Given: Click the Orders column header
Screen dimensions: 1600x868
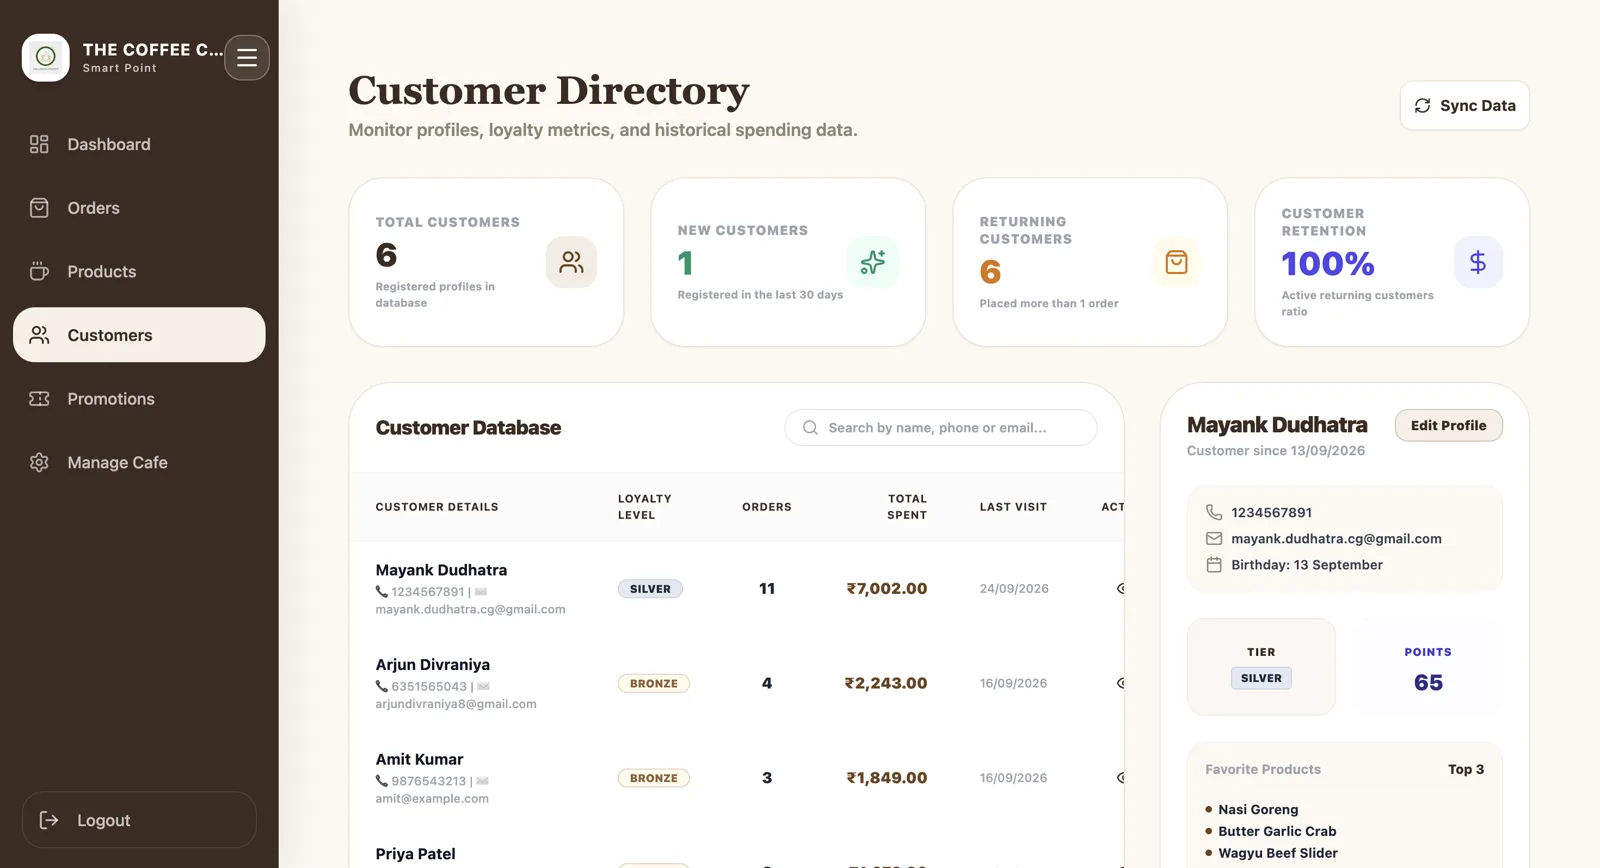Looking at the screenshot, I should click(x=767, y=507).
